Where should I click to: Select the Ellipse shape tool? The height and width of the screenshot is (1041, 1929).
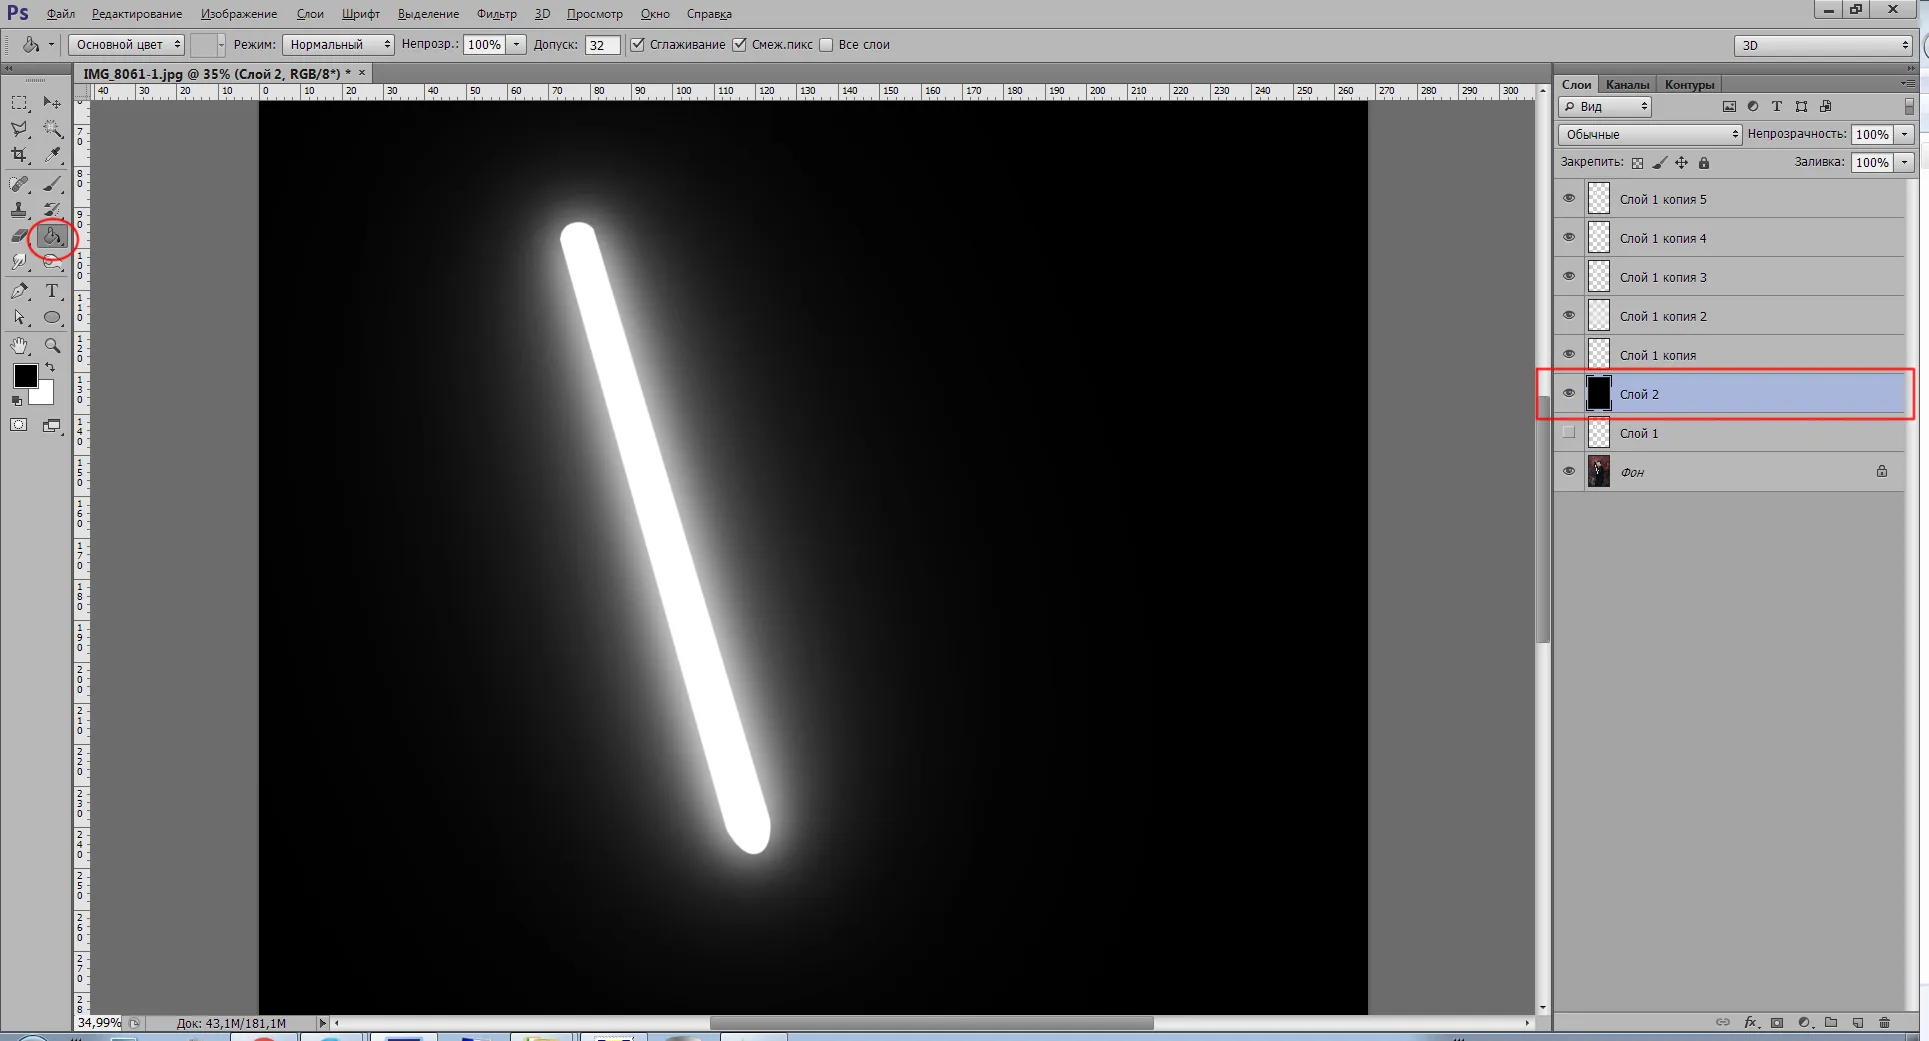tap(52, 317)
